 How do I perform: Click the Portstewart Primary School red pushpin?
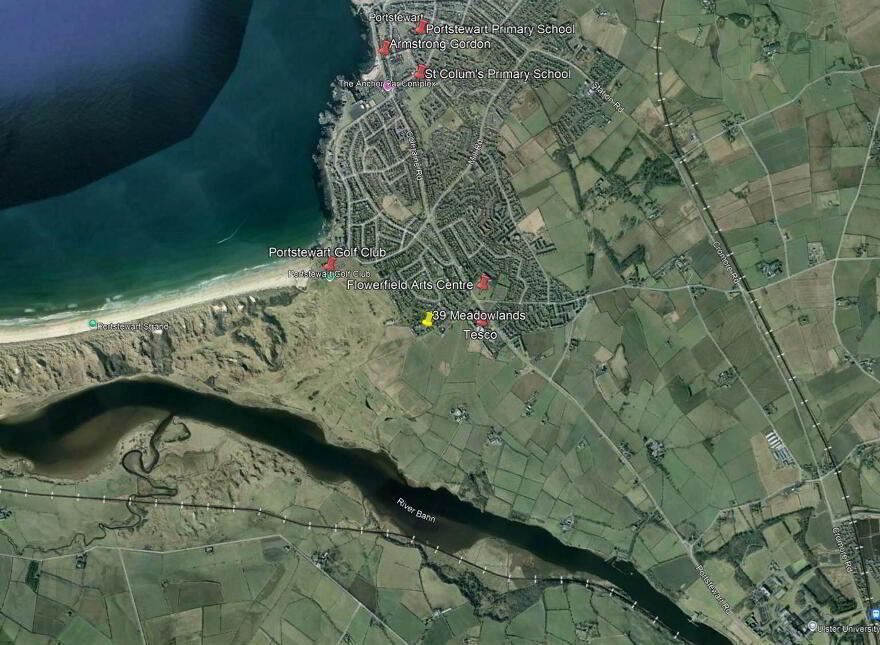420,26
